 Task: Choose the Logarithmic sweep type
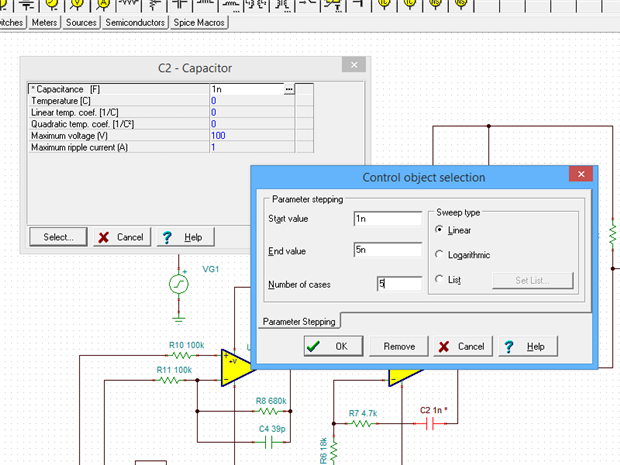[441, 255]
